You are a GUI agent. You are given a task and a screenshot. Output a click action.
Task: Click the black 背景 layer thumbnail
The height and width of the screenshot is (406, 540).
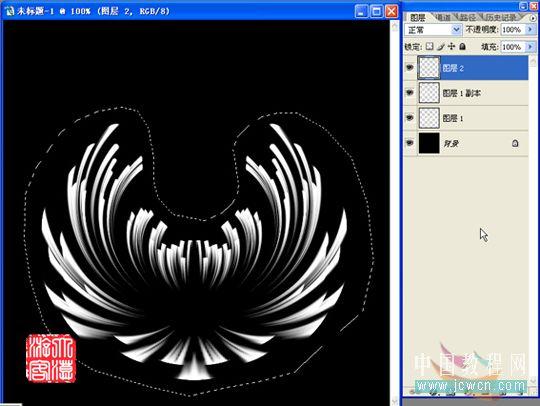[429, 143]
